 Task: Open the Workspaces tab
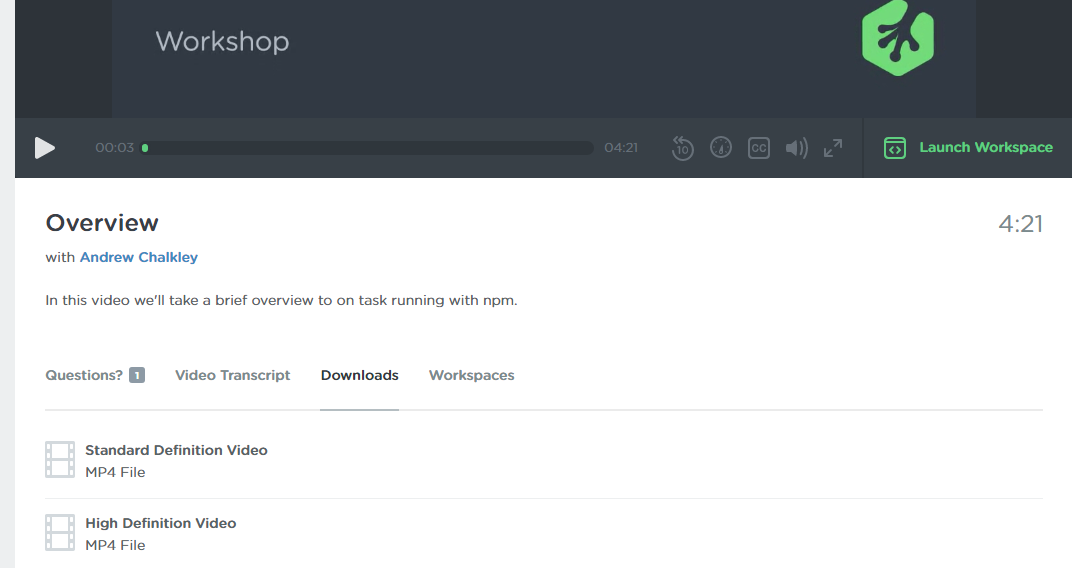coord(471,375)
